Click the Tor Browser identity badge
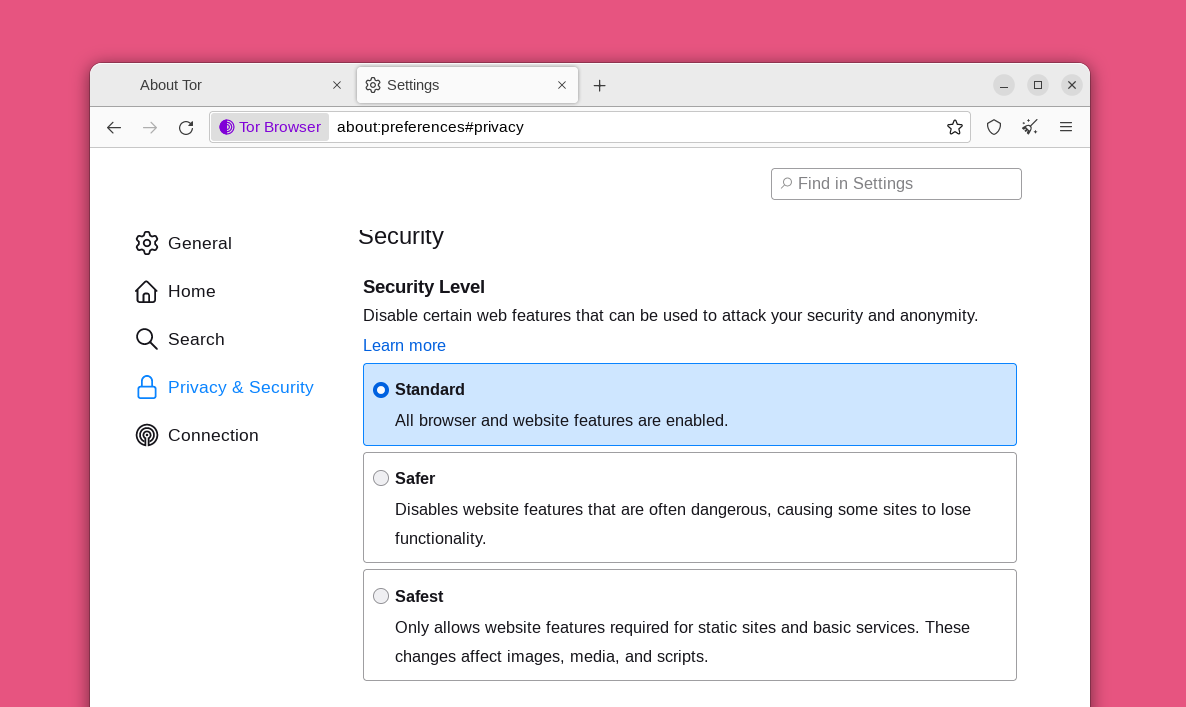 click(x=270, y=127)
